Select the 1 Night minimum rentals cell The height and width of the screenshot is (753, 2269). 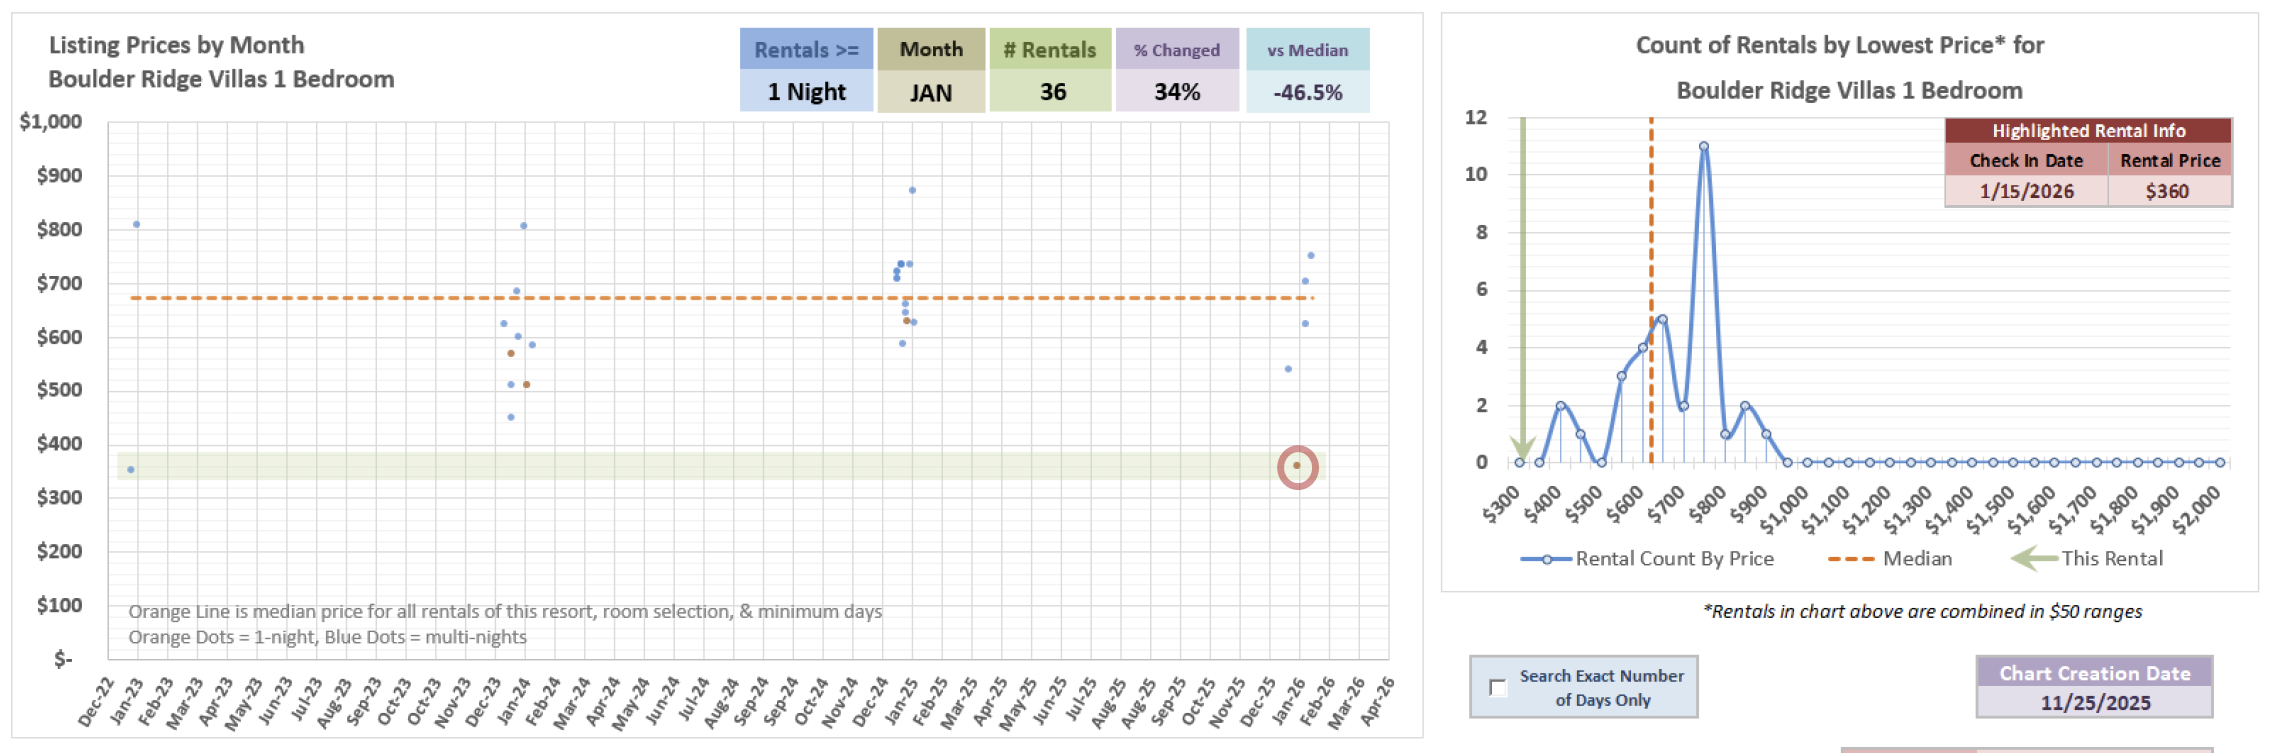(x=806, y=92)
